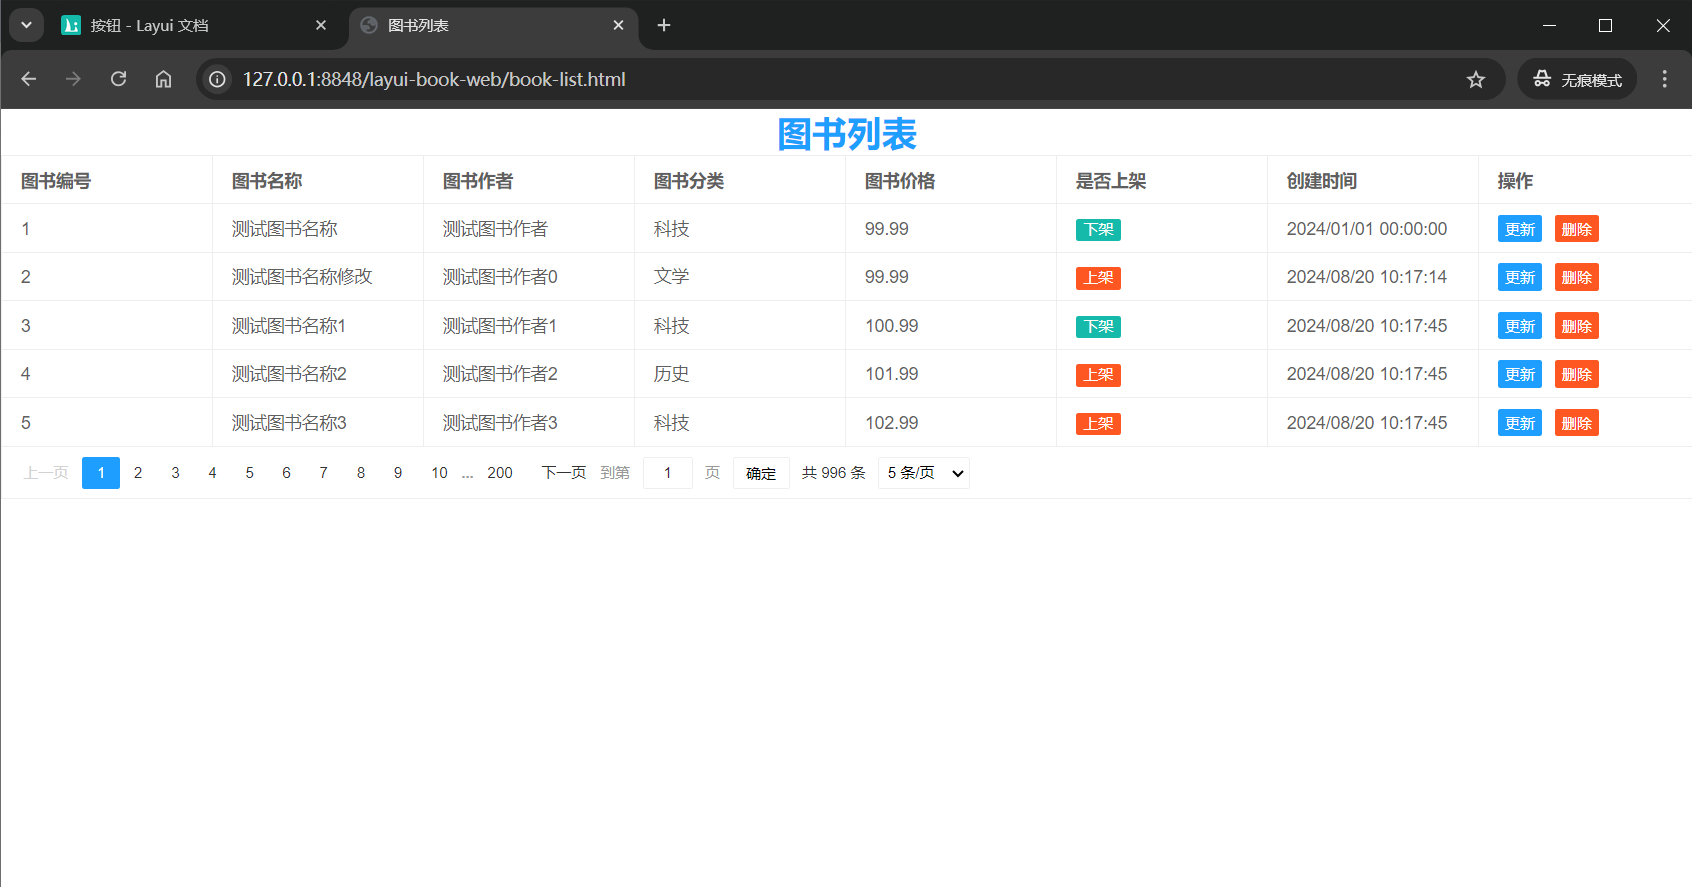1692x887 pixels.
Task: Click the 上一页 previous page link
Action: tap(46, 473)
